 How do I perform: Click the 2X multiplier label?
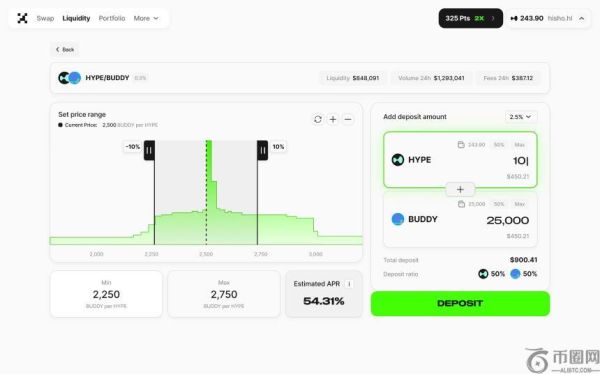click(x=479, y=18)
